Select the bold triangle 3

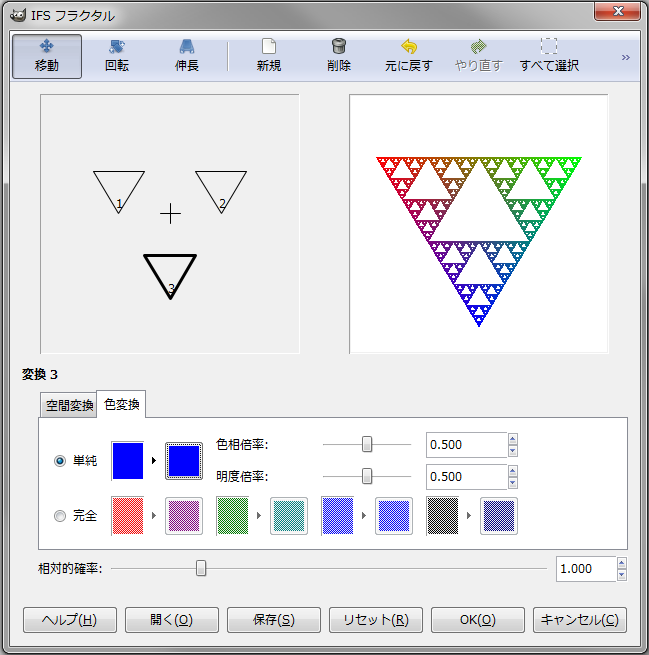tap(170, 276)
